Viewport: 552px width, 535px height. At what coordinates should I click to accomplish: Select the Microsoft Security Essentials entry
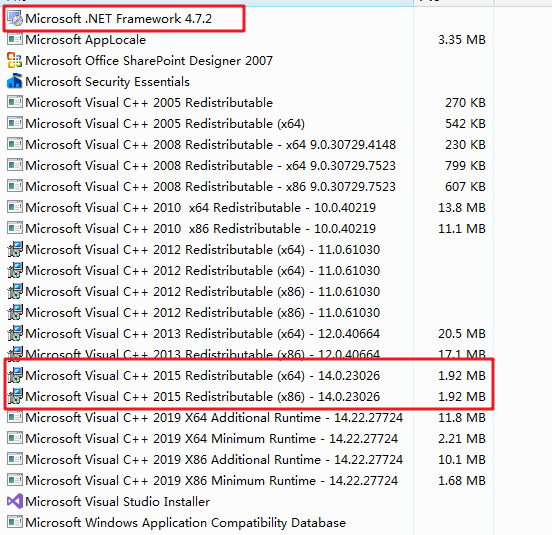107,82
